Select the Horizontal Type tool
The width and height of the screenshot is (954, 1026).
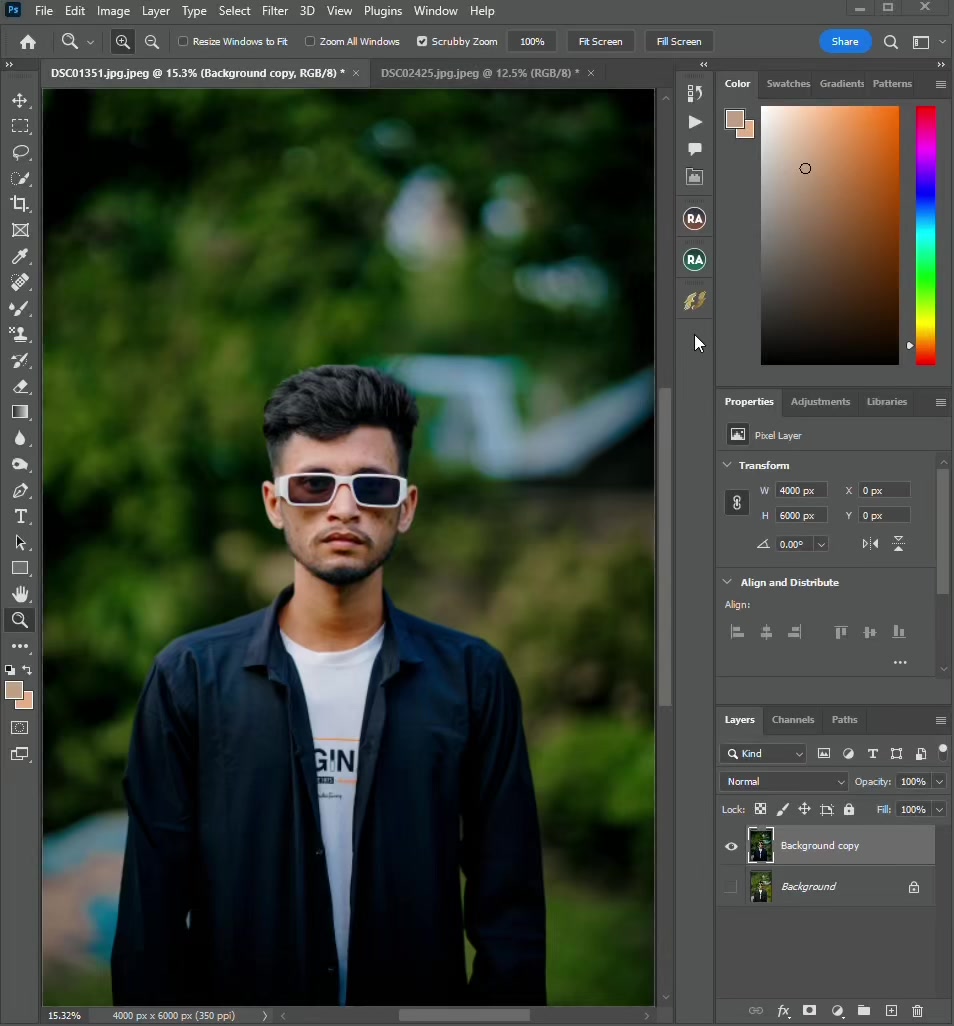(20, 516)
